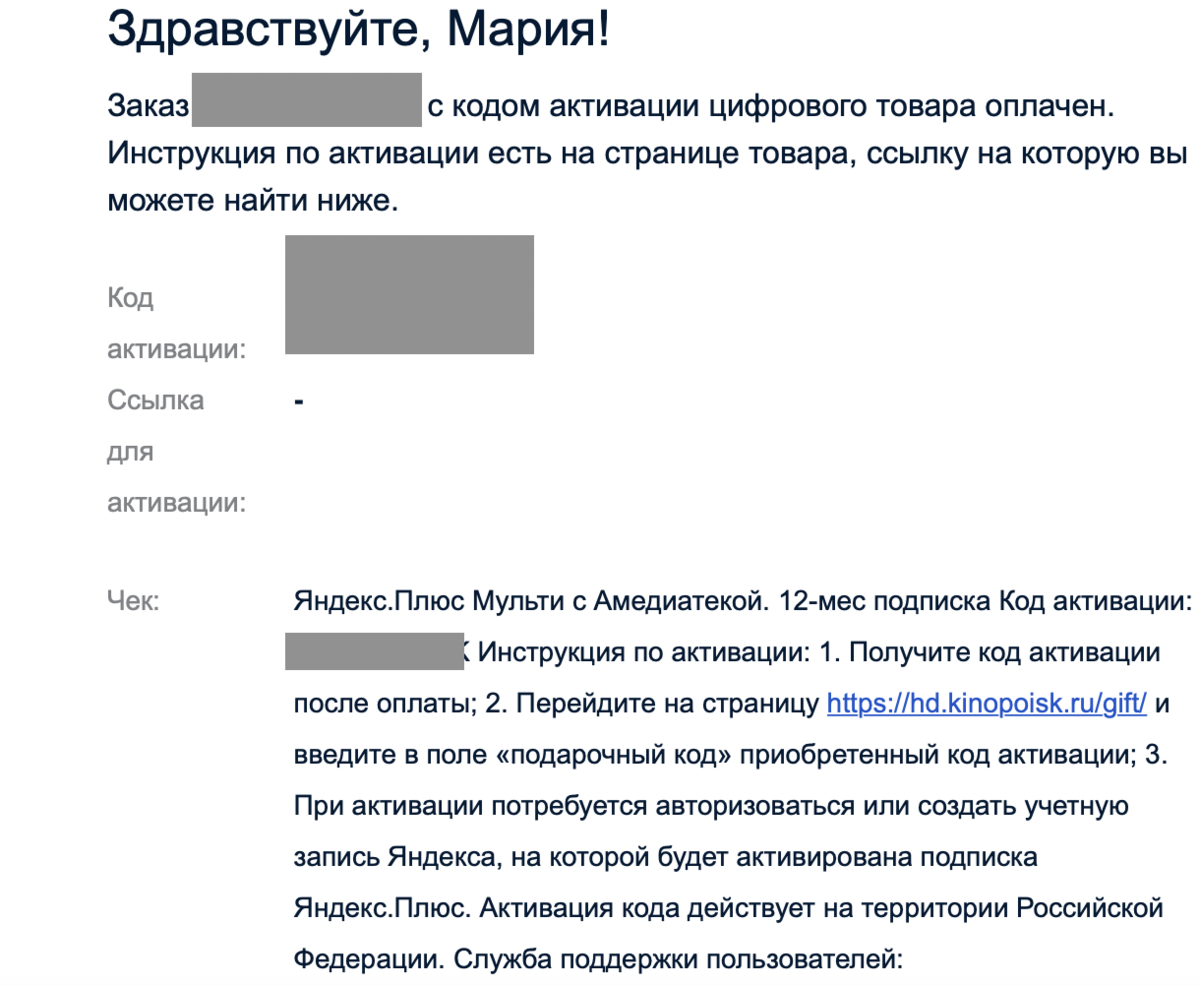
Task: Click the dash next to "Ссылка для активации"
Action: (299, 402)
